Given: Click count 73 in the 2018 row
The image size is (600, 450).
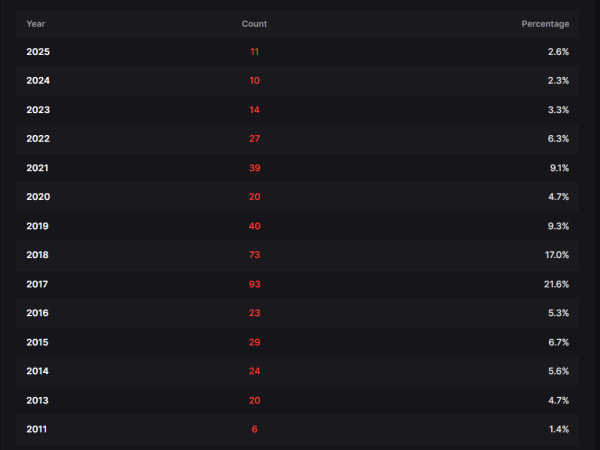Looking at the screenshot, I should [x=254, y=255].
